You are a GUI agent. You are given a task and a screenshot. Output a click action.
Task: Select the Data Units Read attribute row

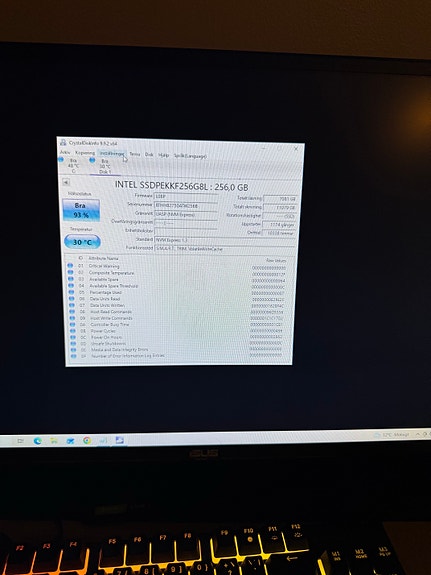pos(177,299)
